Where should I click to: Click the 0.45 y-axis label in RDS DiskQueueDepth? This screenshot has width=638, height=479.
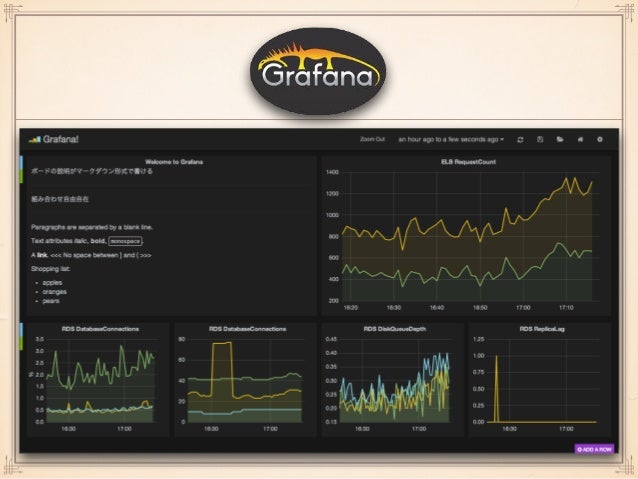[x=331, y=339]
